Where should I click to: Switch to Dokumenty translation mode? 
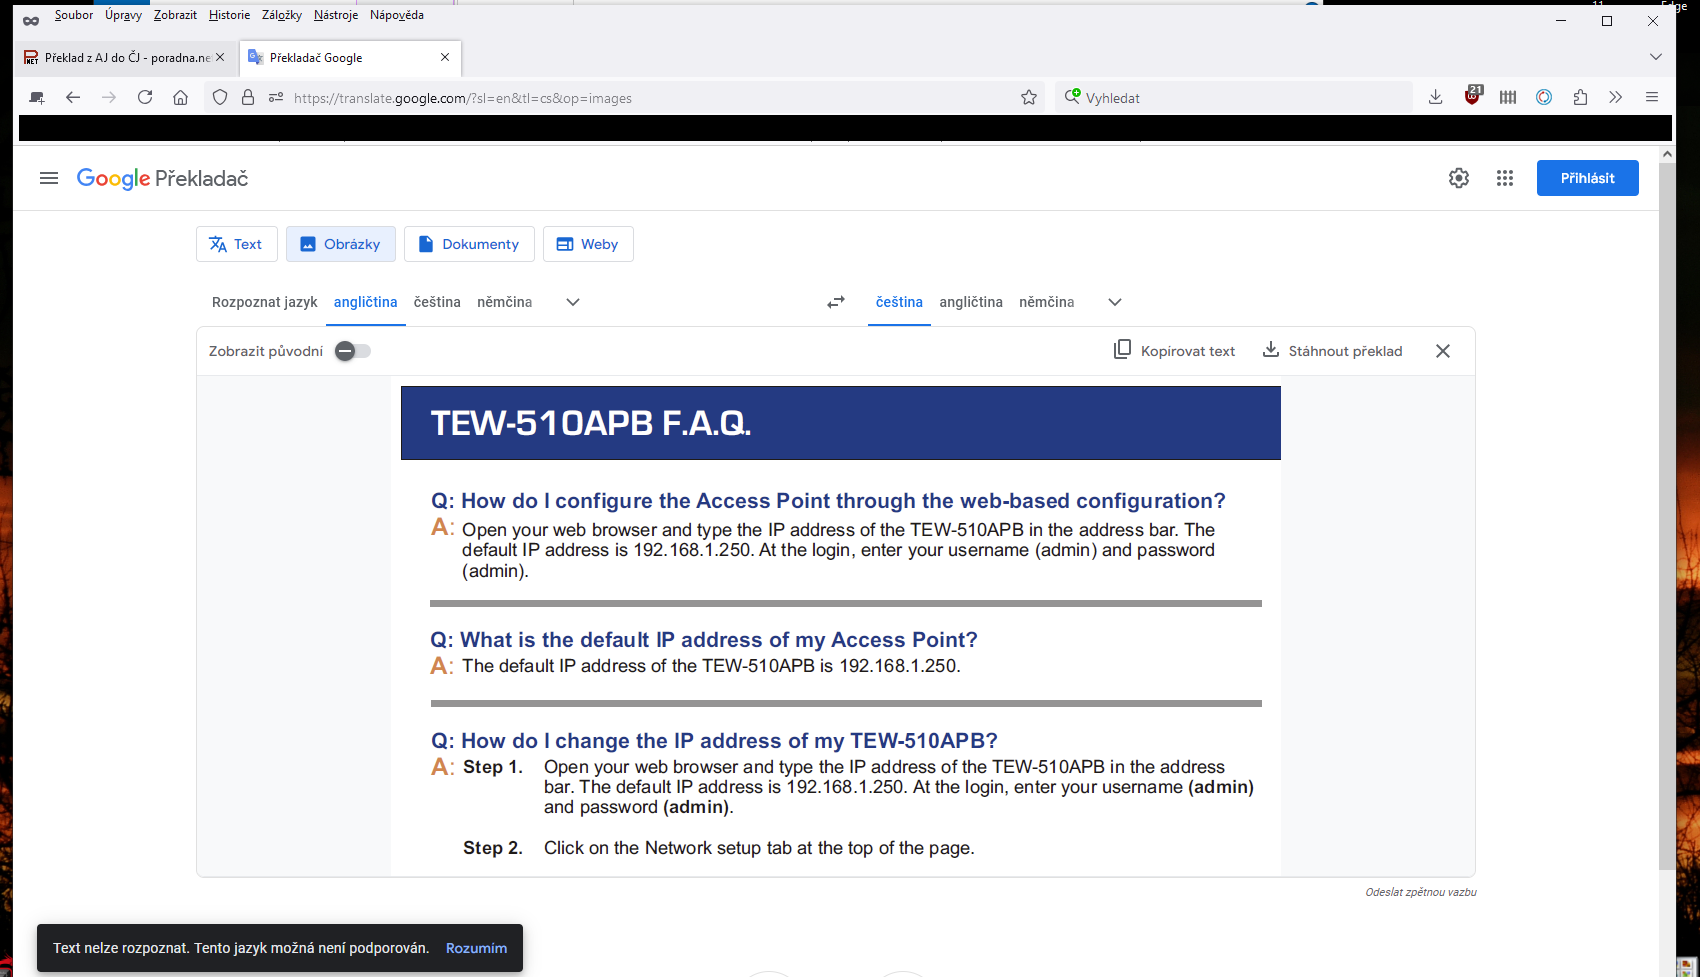coord(469,244)
